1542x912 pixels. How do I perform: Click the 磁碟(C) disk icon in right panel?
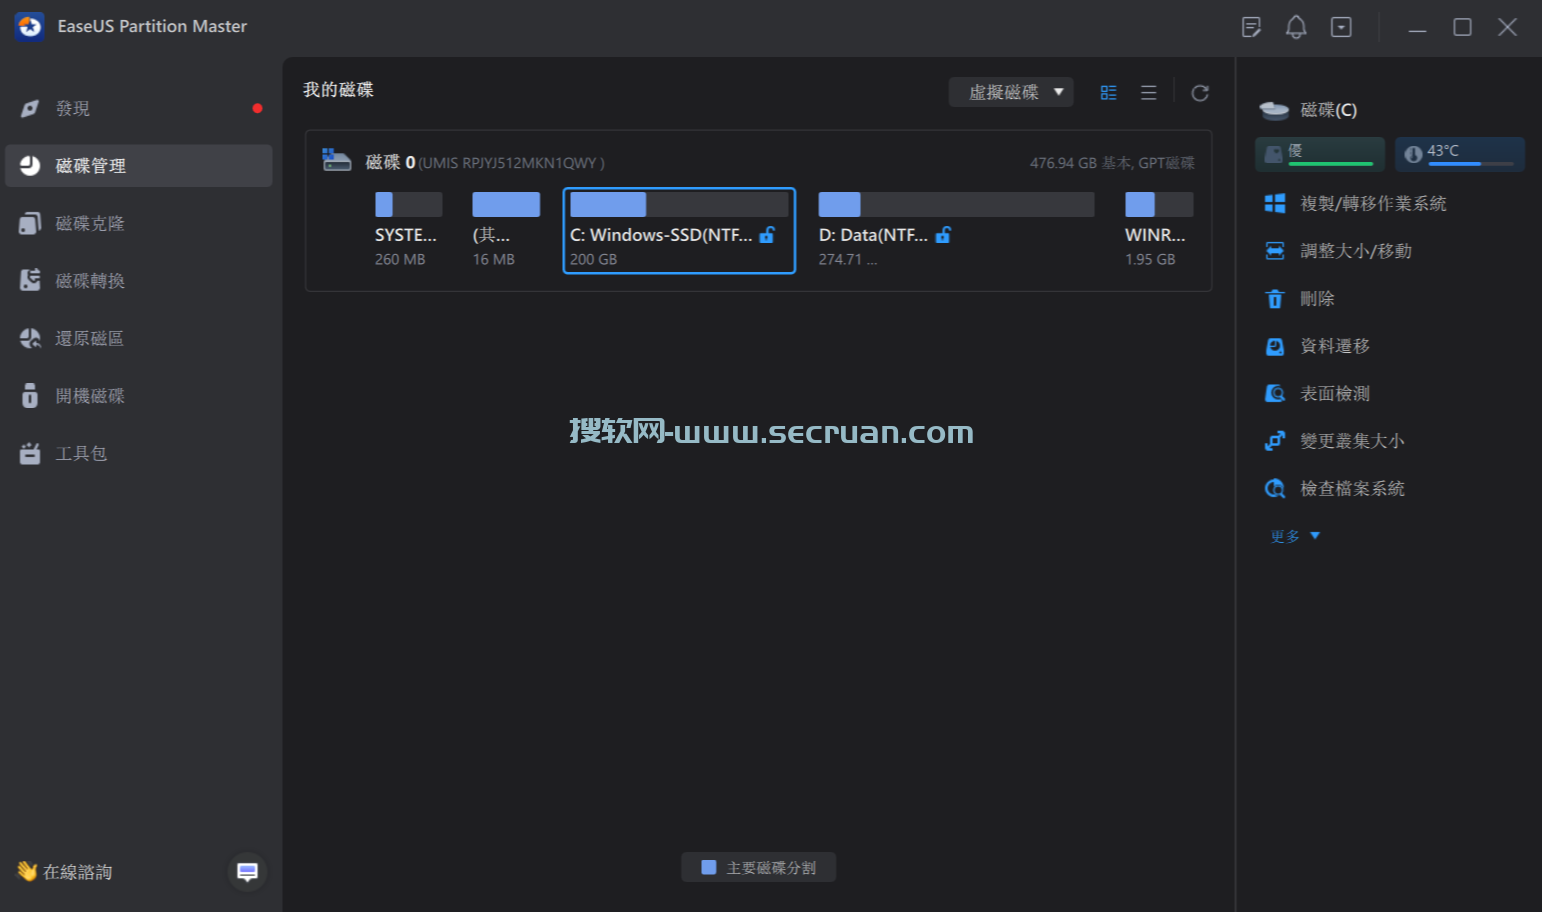pos(1274,110)
